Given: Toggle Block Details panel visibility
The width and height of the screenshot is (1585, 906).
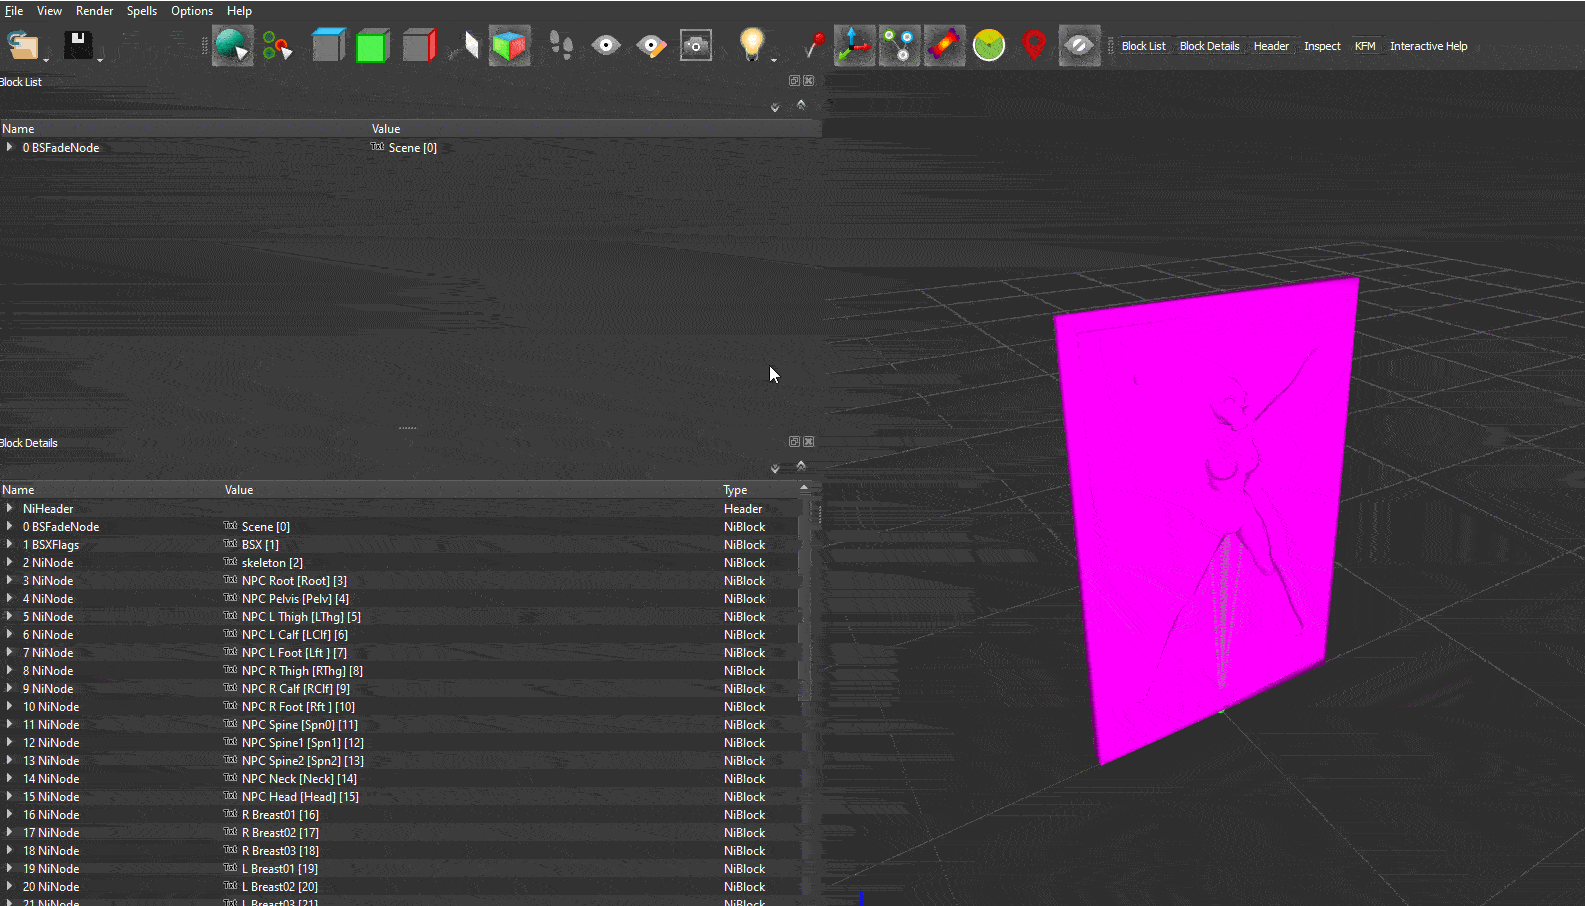Looking at the screenshot, I should tap(1209, 46).
